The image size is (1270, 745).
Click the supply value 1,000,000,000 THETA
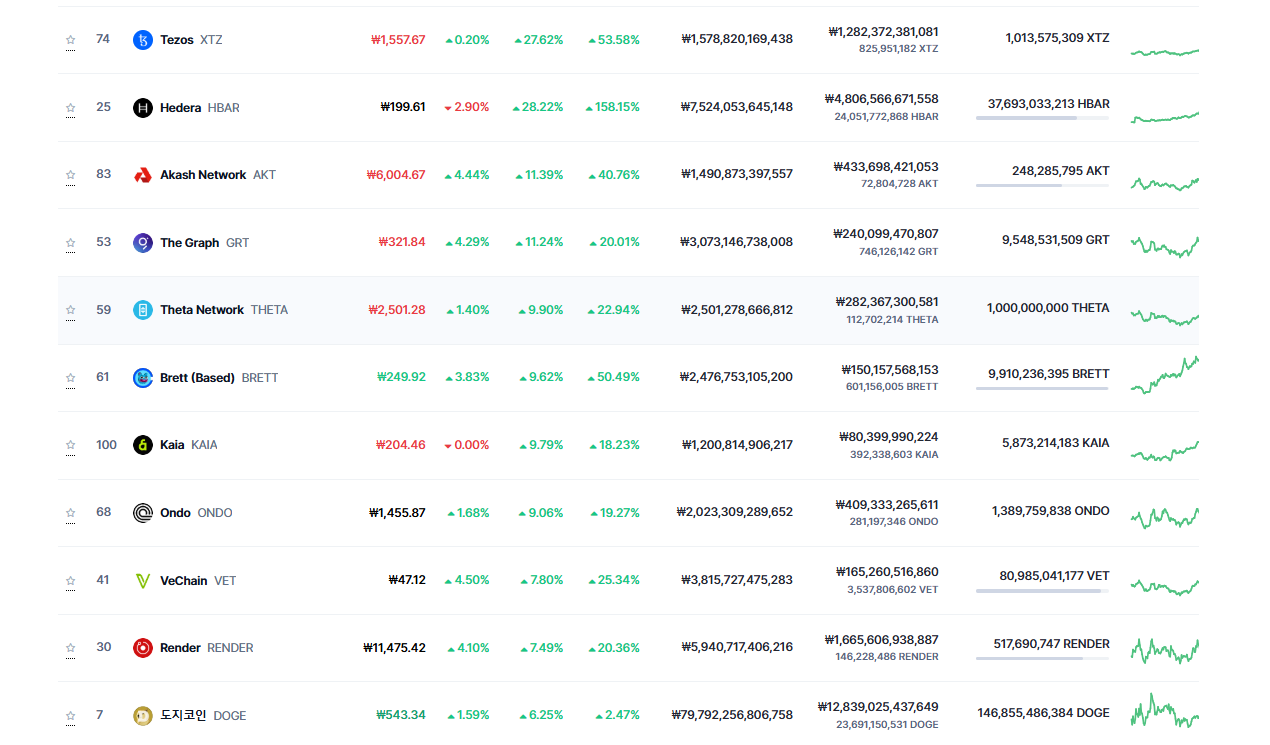1048,308
